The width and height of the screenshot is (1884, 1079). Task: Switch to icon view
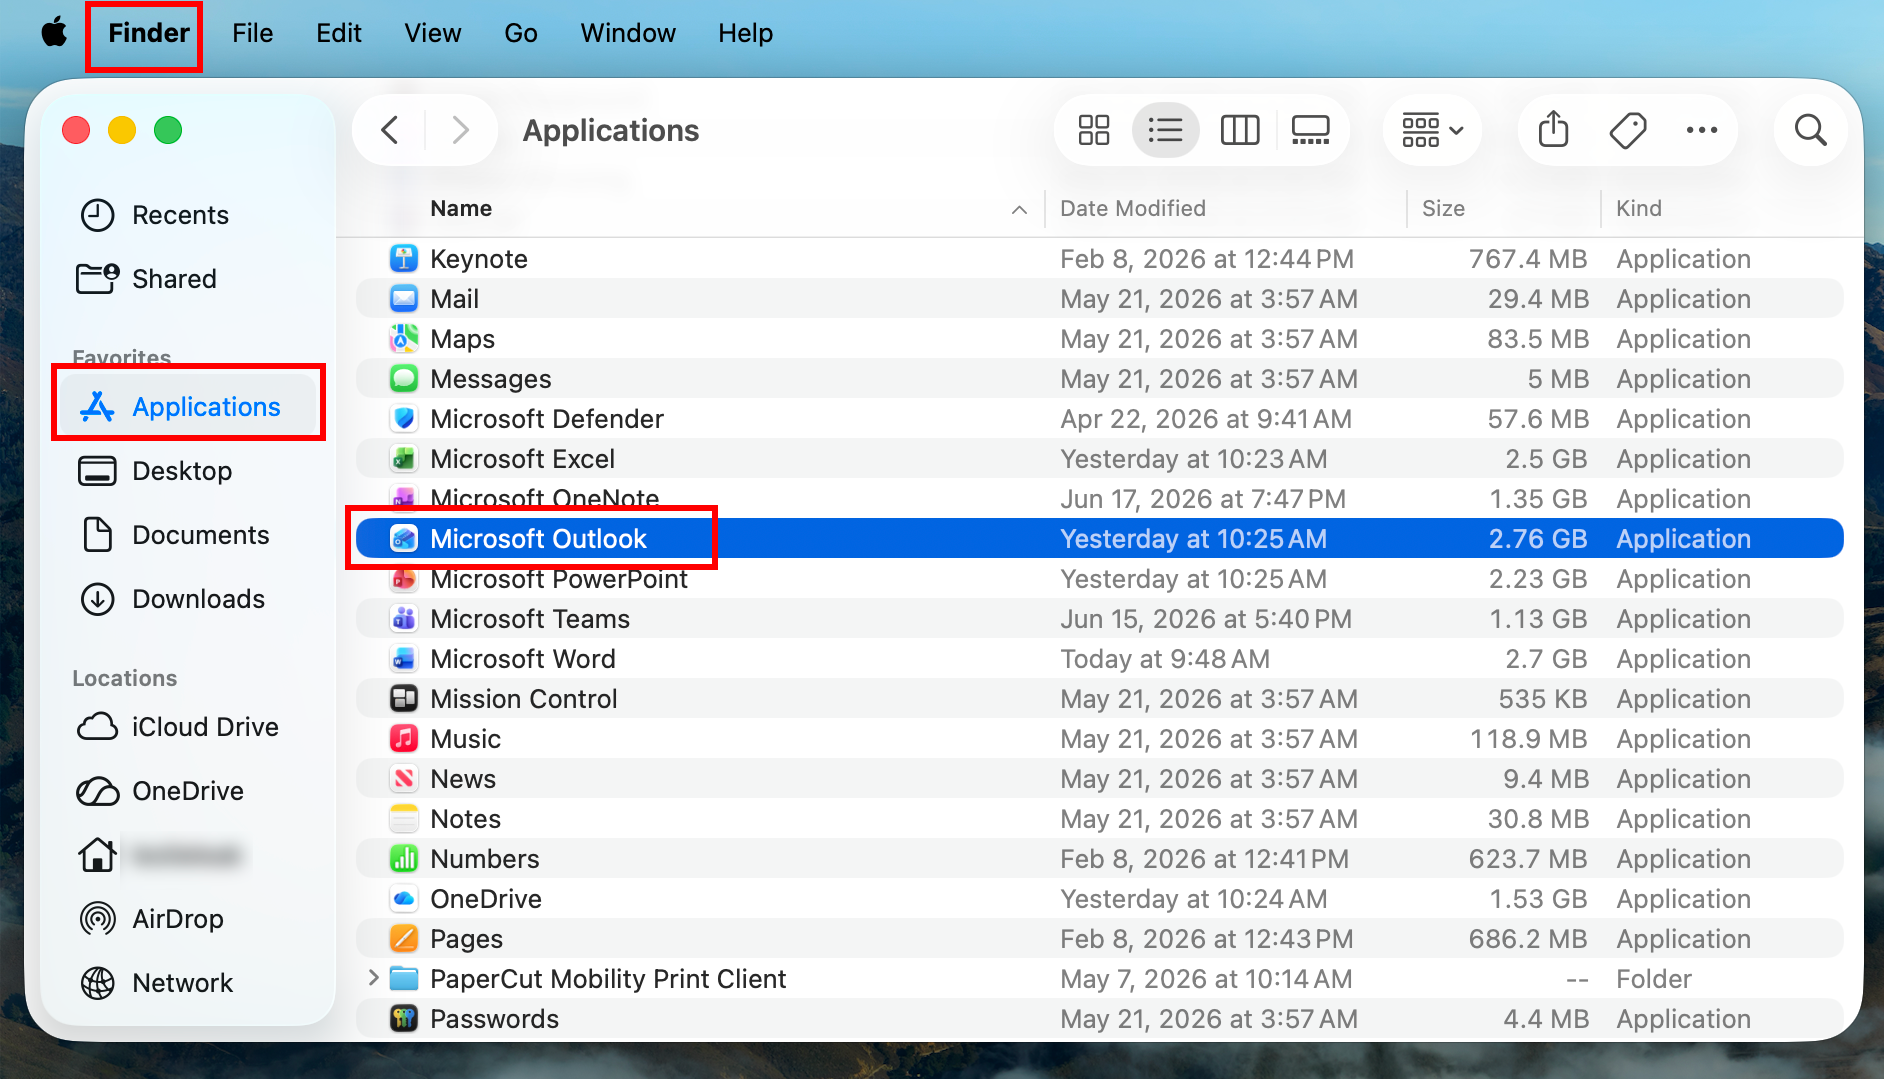coord(1093,130)
